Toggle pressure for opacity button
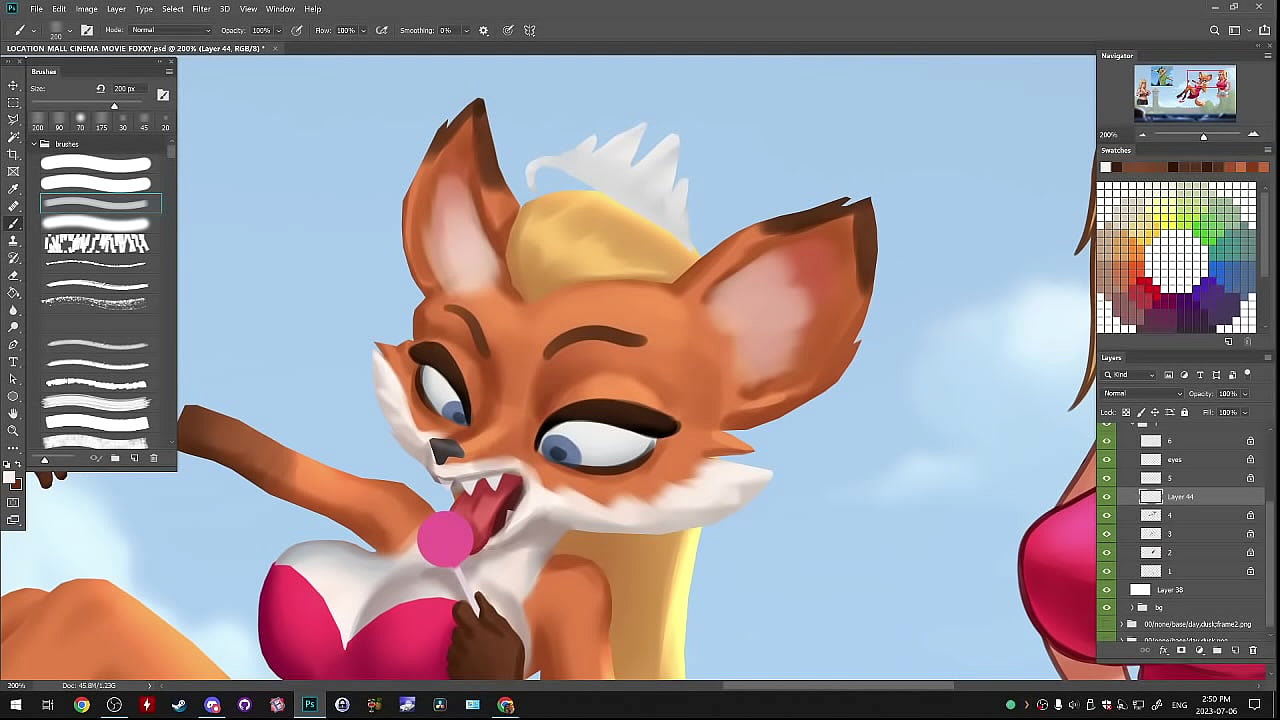Screen dimensions: 1280x720 click(x=297, y=30)
